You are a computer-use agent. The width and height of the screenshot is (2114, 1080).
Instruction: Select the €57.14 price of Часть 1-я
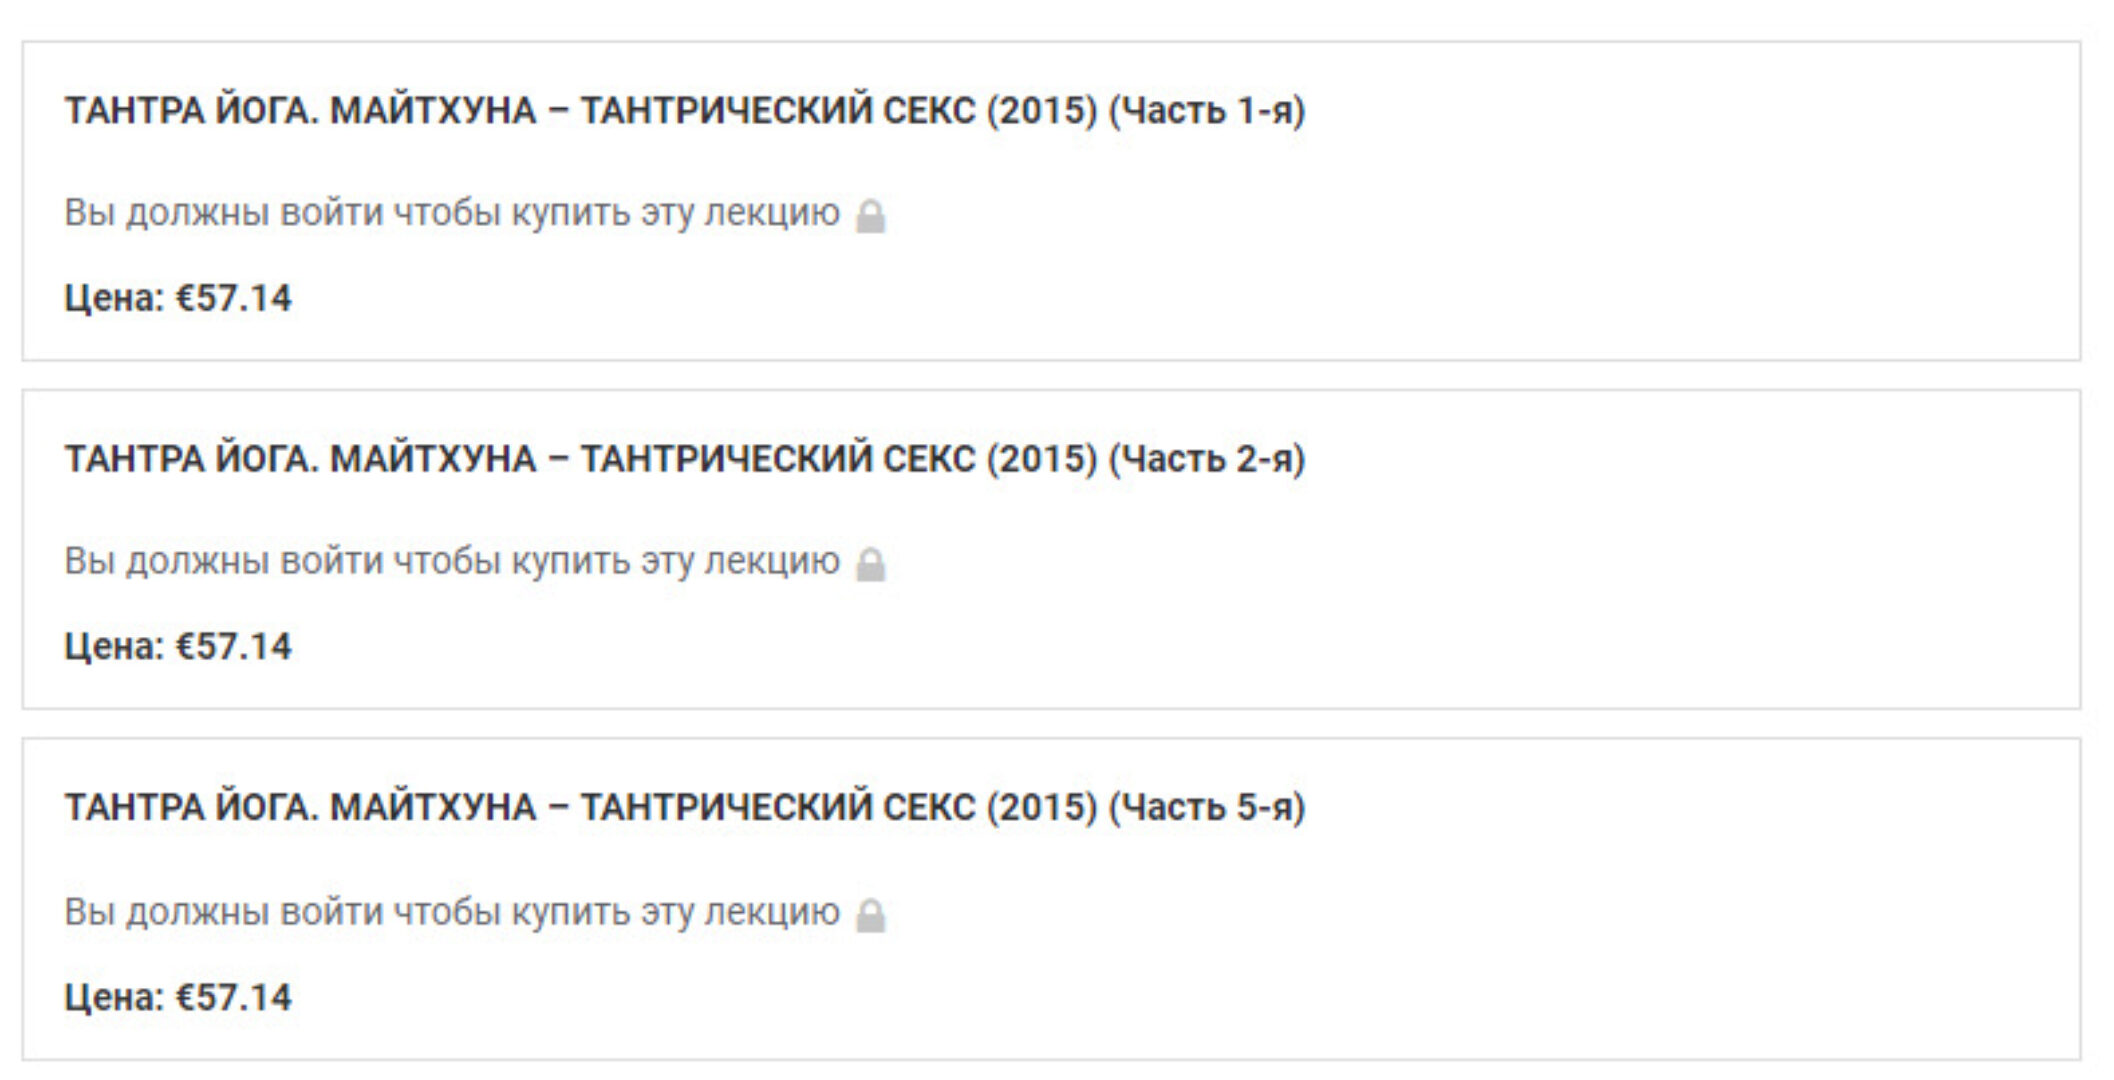click(234, 298)
